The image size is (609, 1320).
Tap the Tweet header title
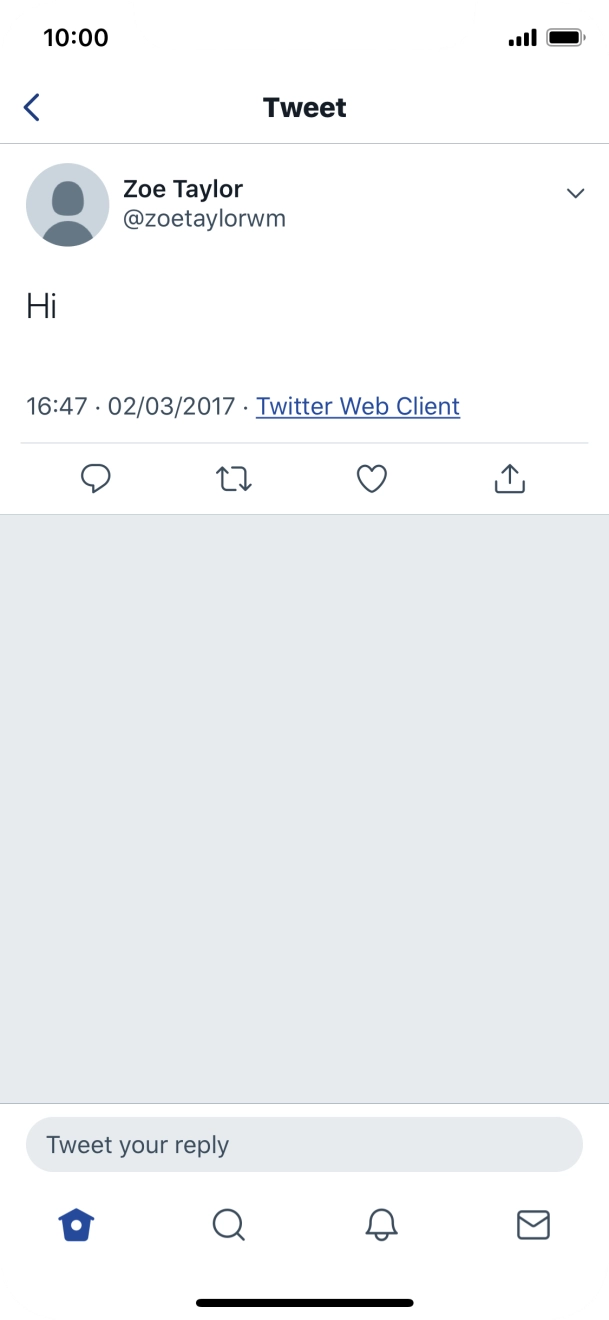[304, 107]
